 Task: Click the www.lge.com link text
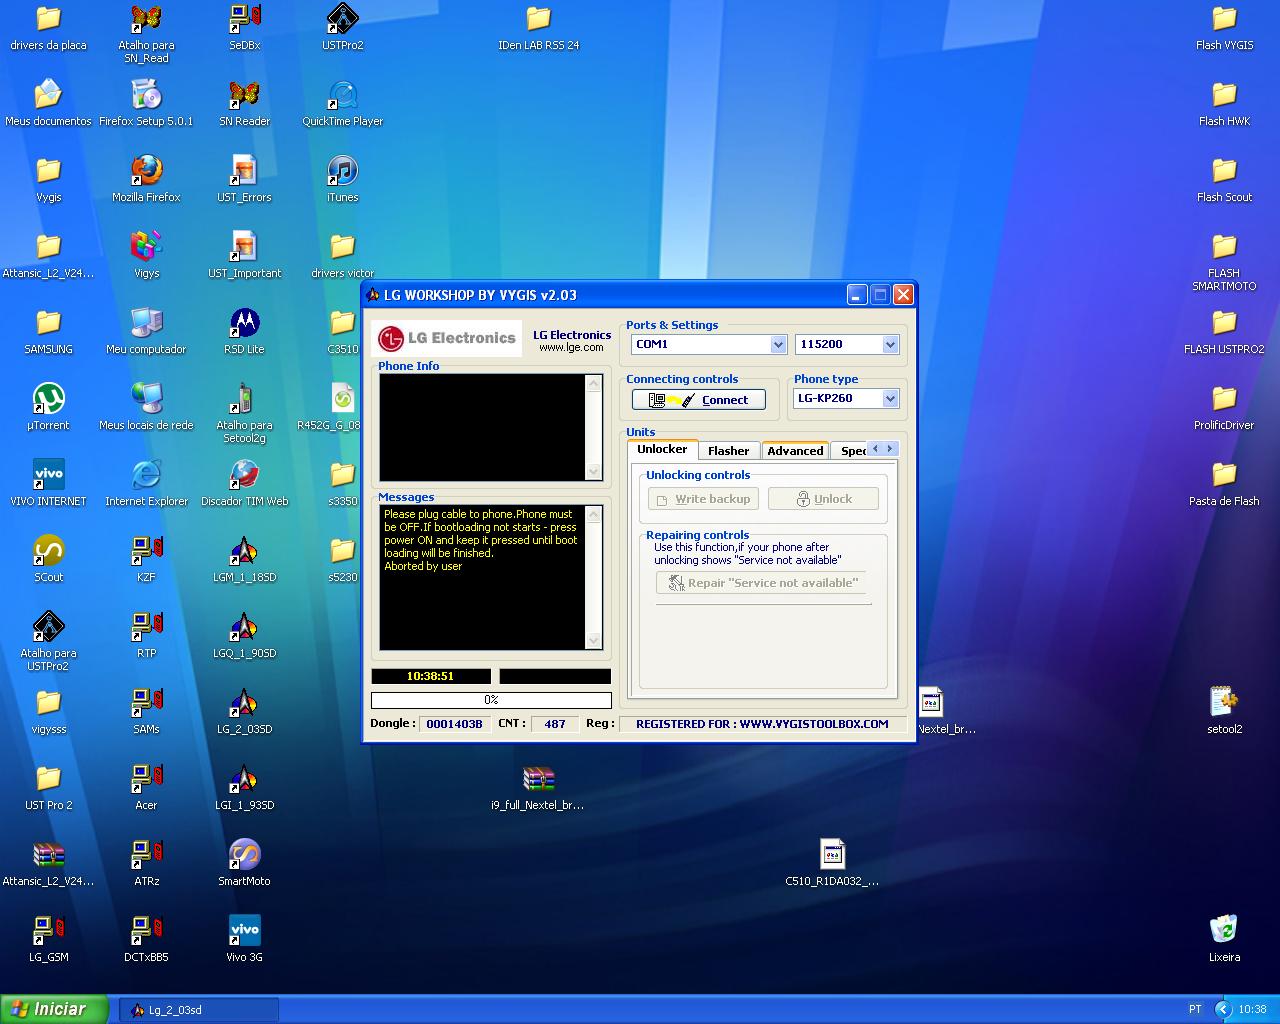571,348
